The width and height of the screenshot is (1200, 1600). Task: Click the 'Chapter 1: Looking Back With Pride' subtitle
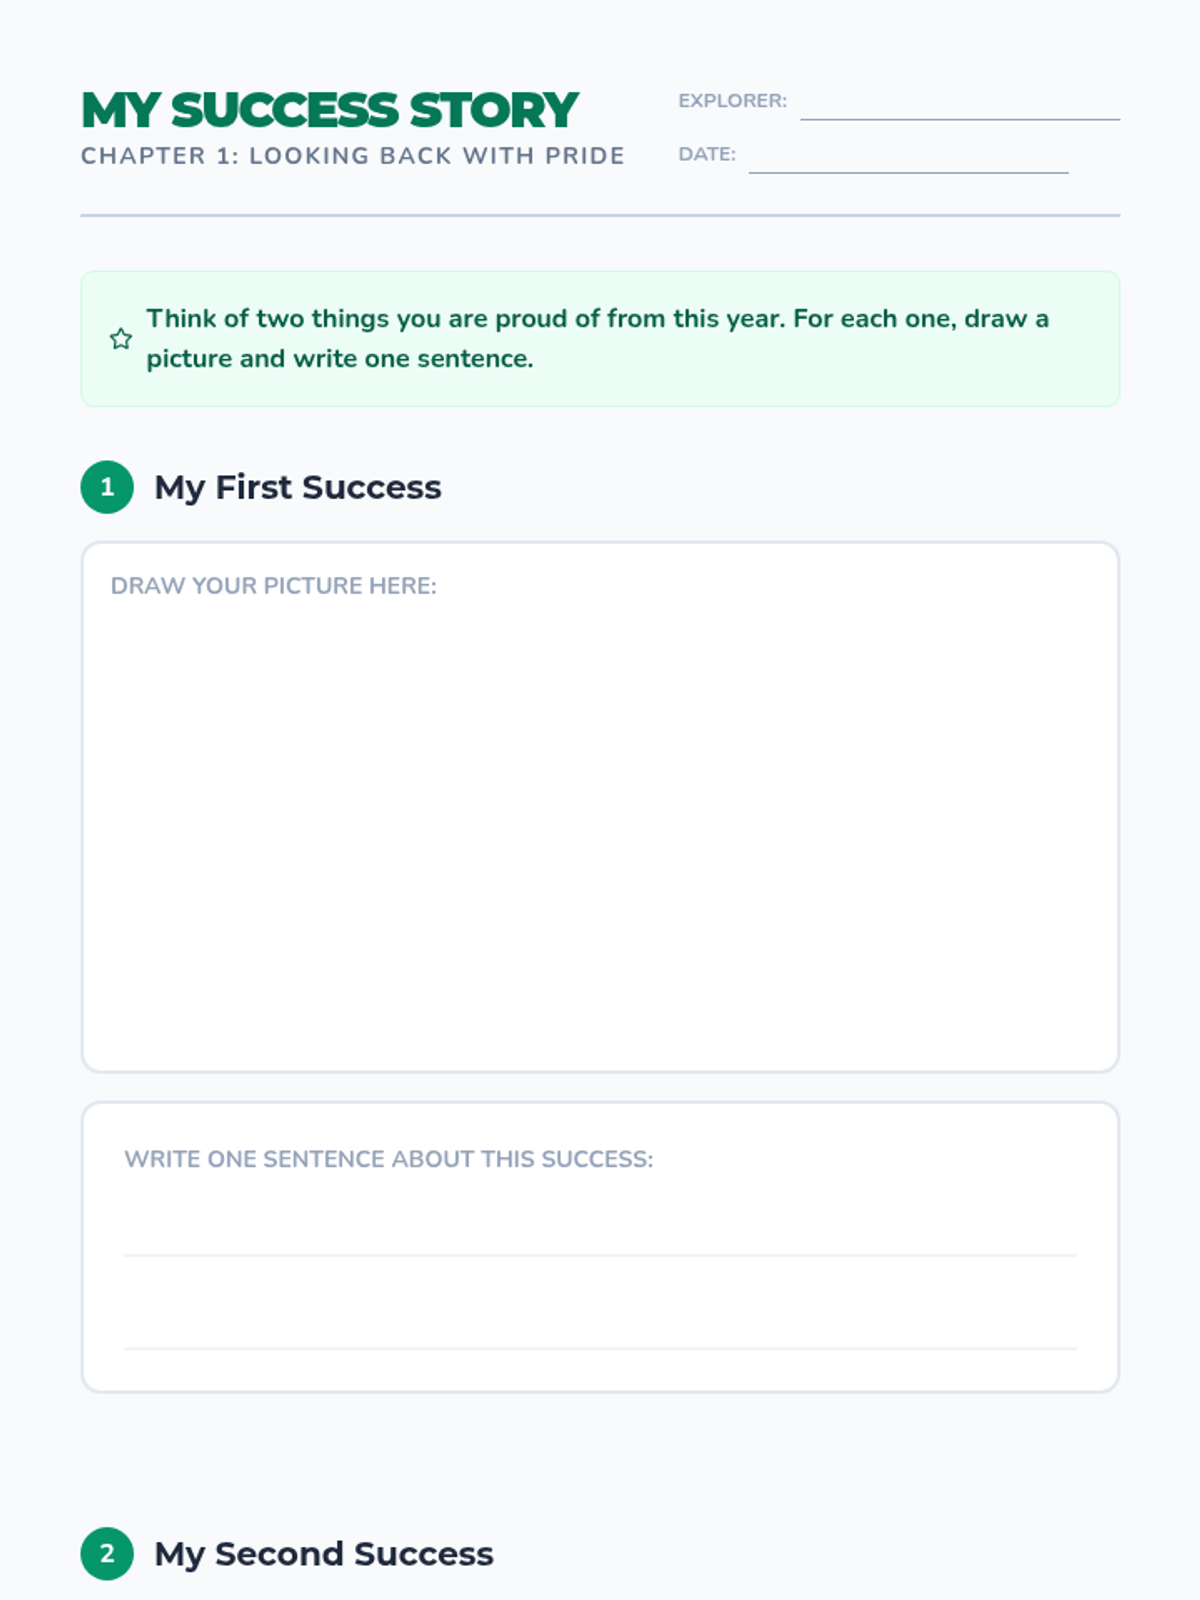point(352,156)
